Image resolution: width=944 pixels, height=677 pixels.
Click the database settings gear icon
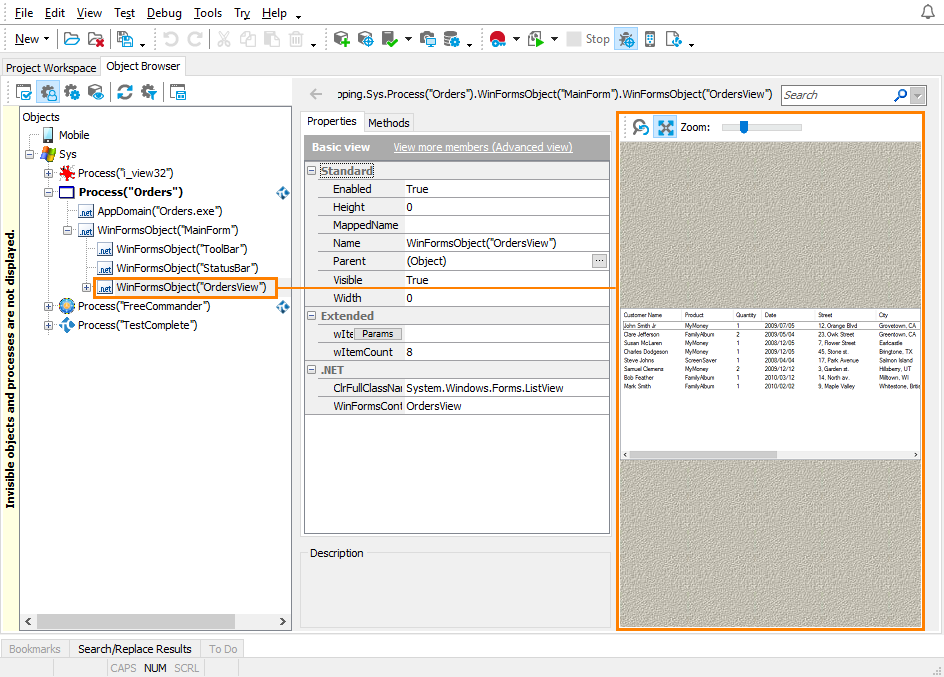coord(452,39)
